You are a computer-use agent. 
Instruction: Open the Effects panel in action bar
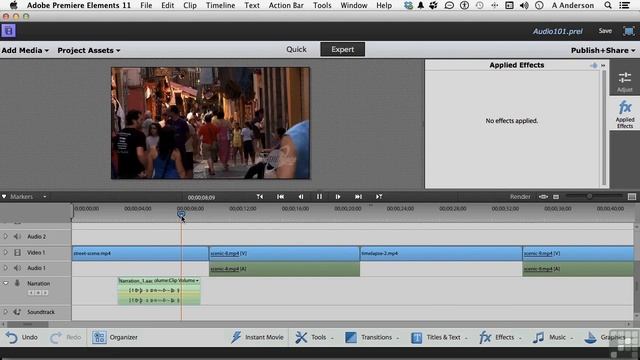500,337
